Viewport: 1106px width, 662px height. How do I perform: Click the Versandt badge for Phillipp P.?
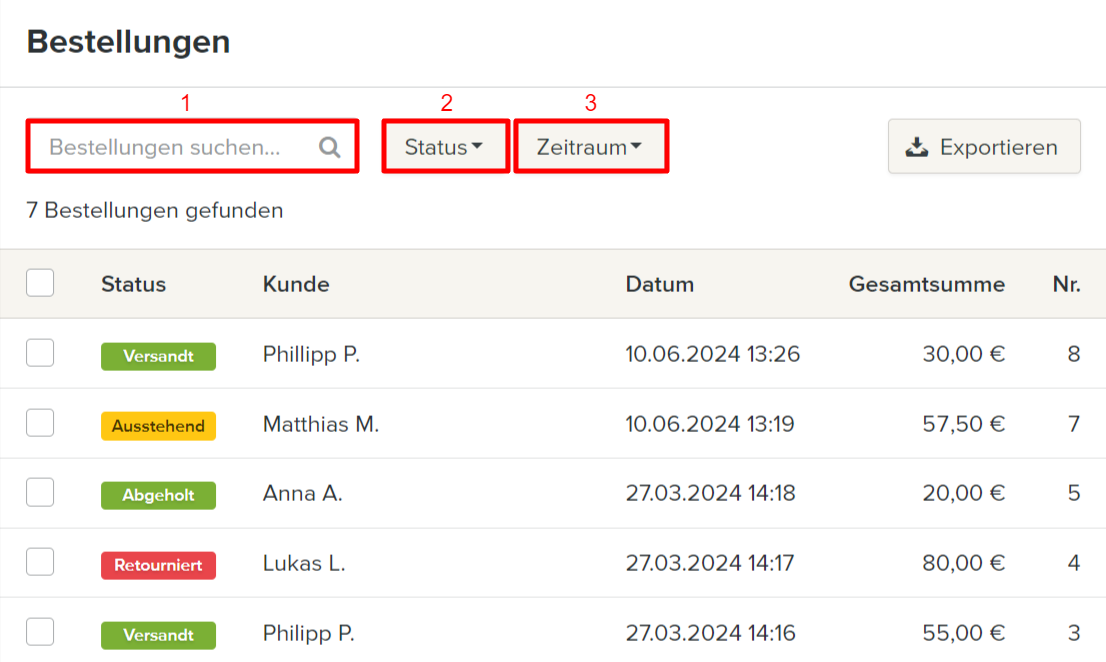pos(158,356)
